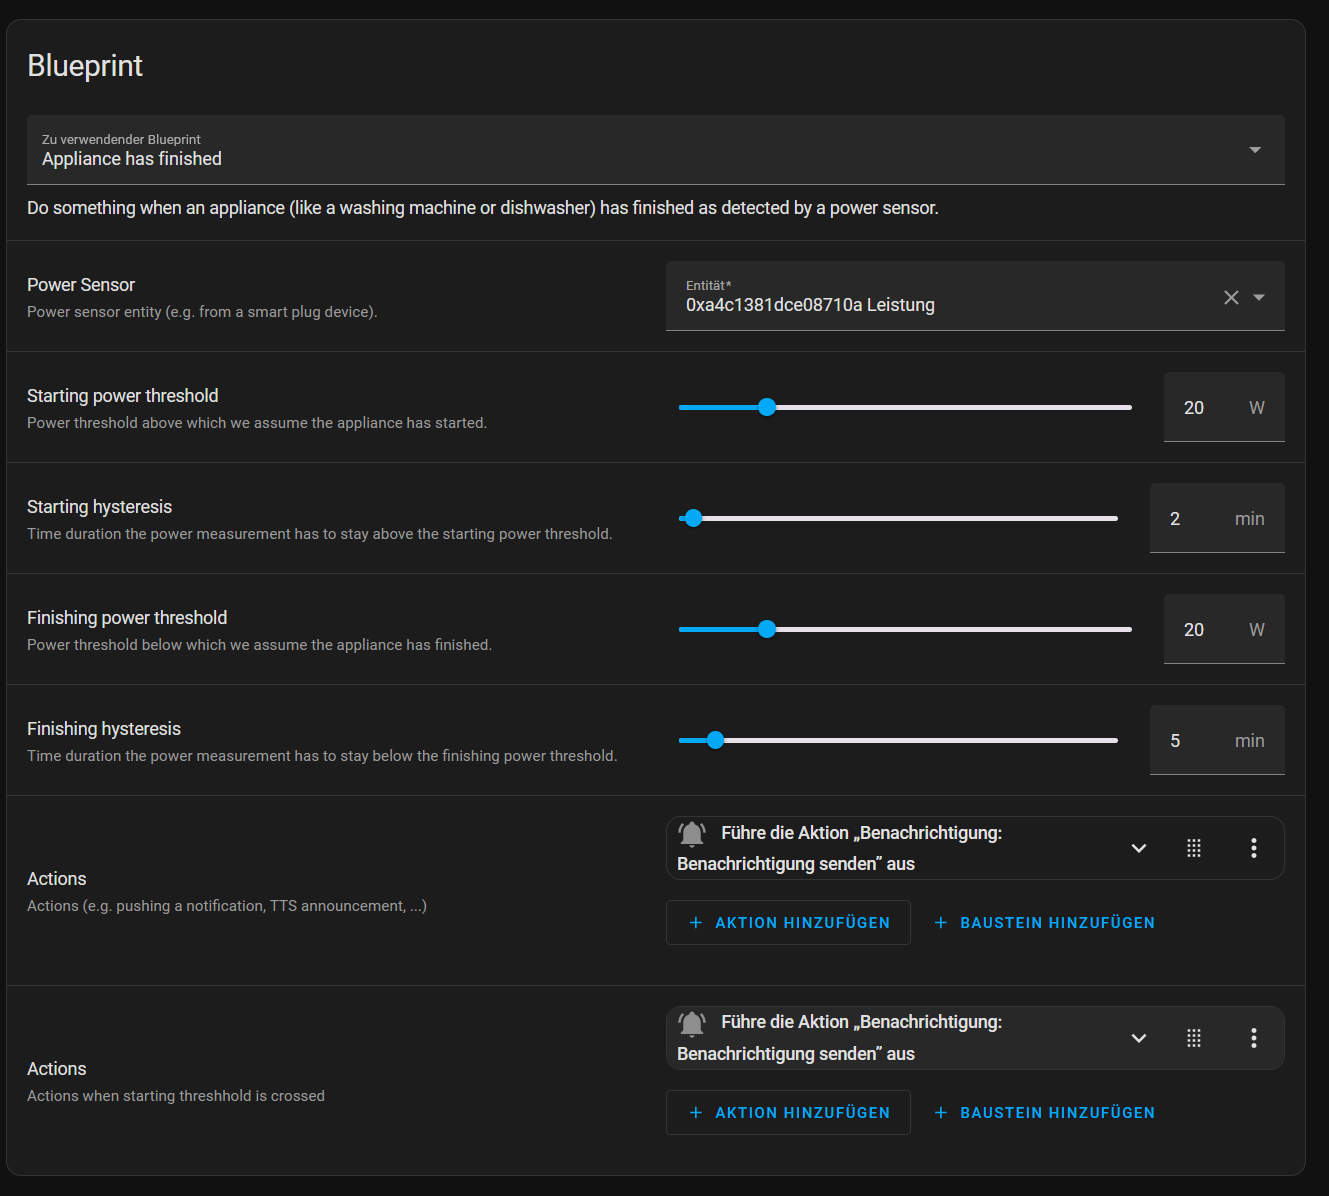Click plus icon of second Baustein hinzufügen button
Viewport: 1329px width, 1196px height.
[x=941, y=1112]
